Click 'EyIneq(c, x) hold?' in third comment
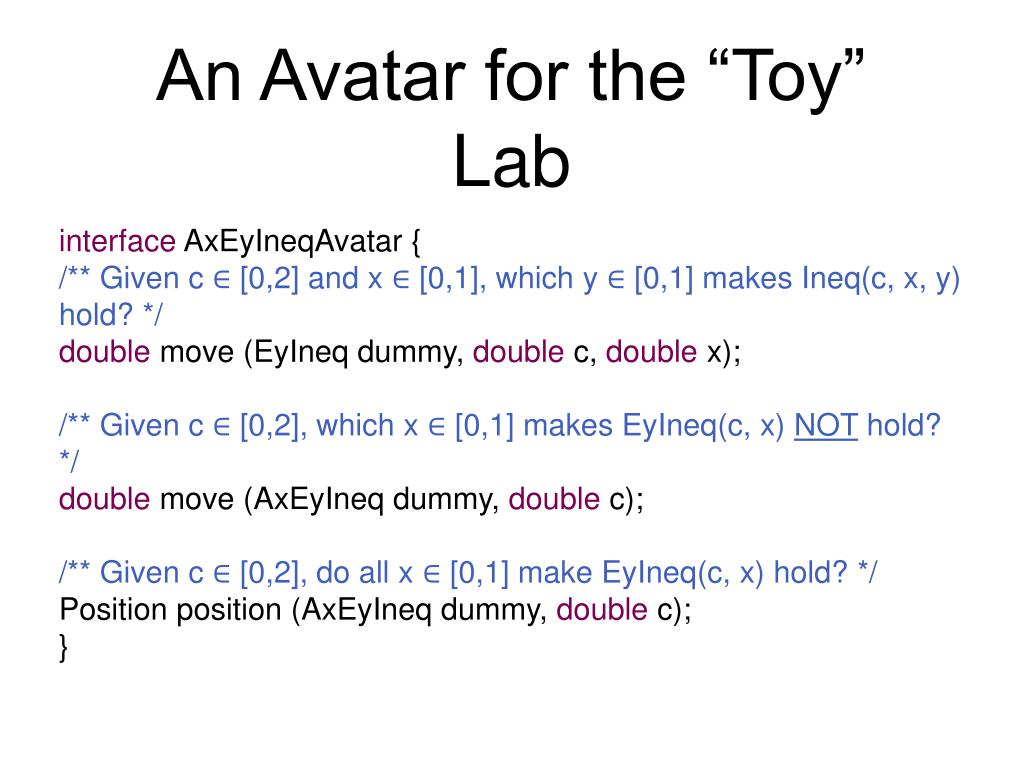Screen dimensions: 1023x767 click(724, 573)
